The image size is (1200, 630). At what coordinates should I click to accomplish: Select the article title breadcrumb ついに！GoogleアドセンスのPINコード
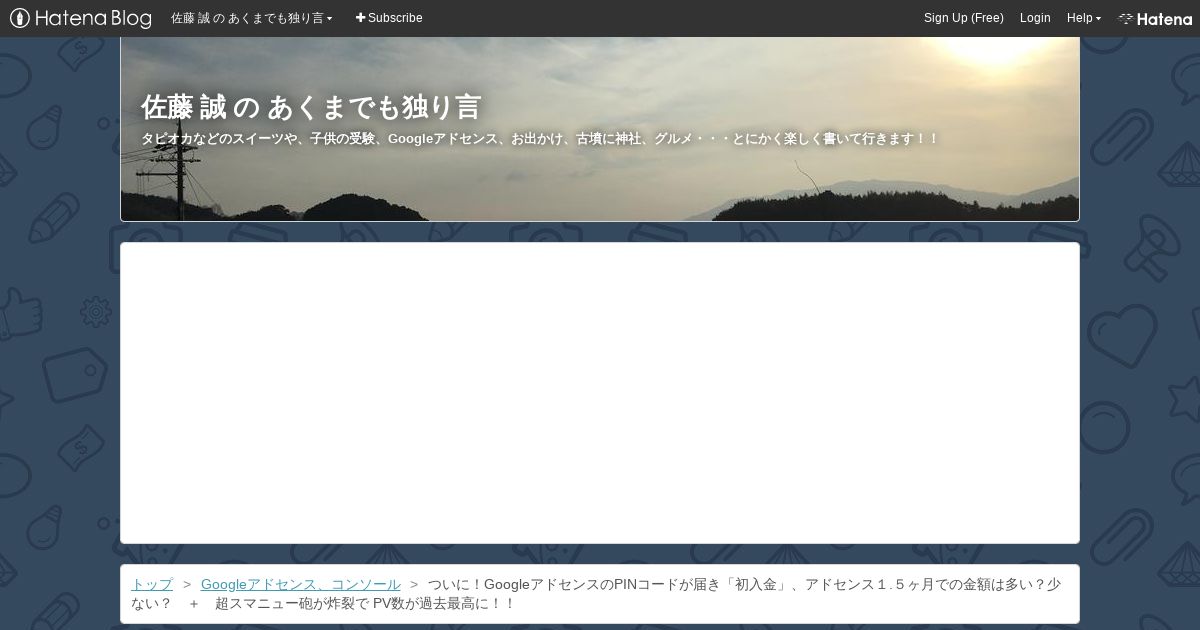596,594
